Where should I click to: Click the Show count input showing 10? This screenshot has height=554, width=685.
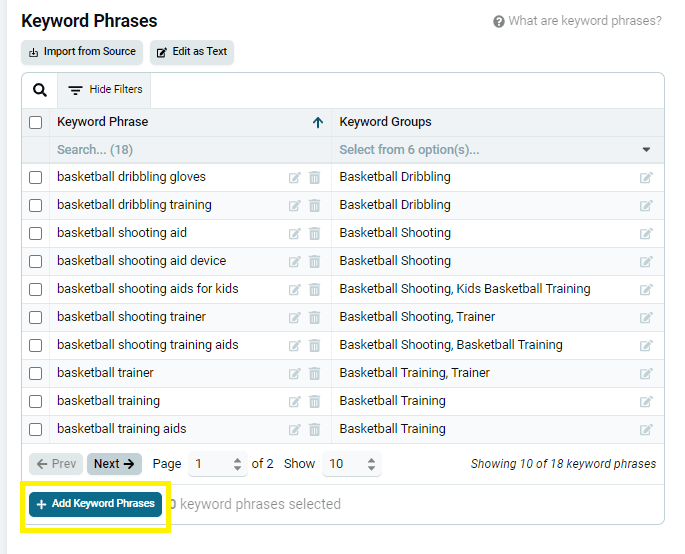(x=352, y=464)
